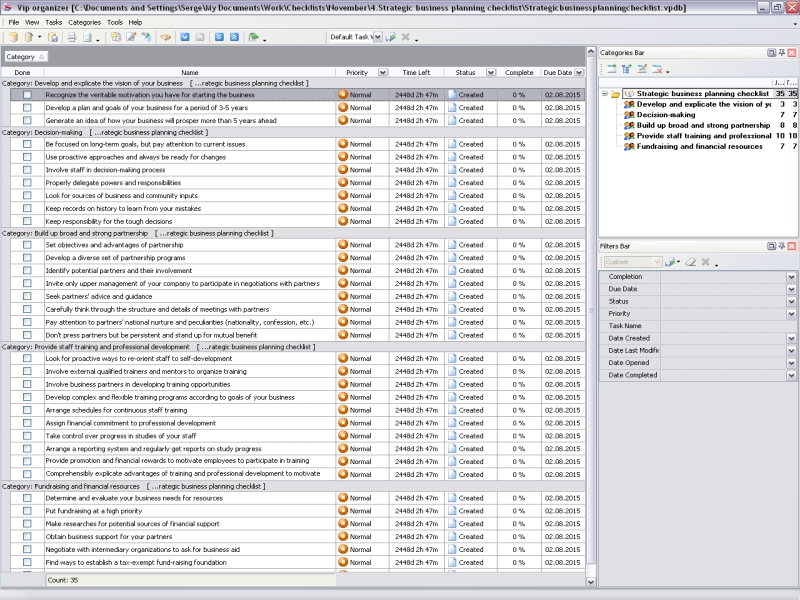Check Done box for 'Involve staff in decision-making planning'
This screenshot has width=800, height=600.
[27, 170]
